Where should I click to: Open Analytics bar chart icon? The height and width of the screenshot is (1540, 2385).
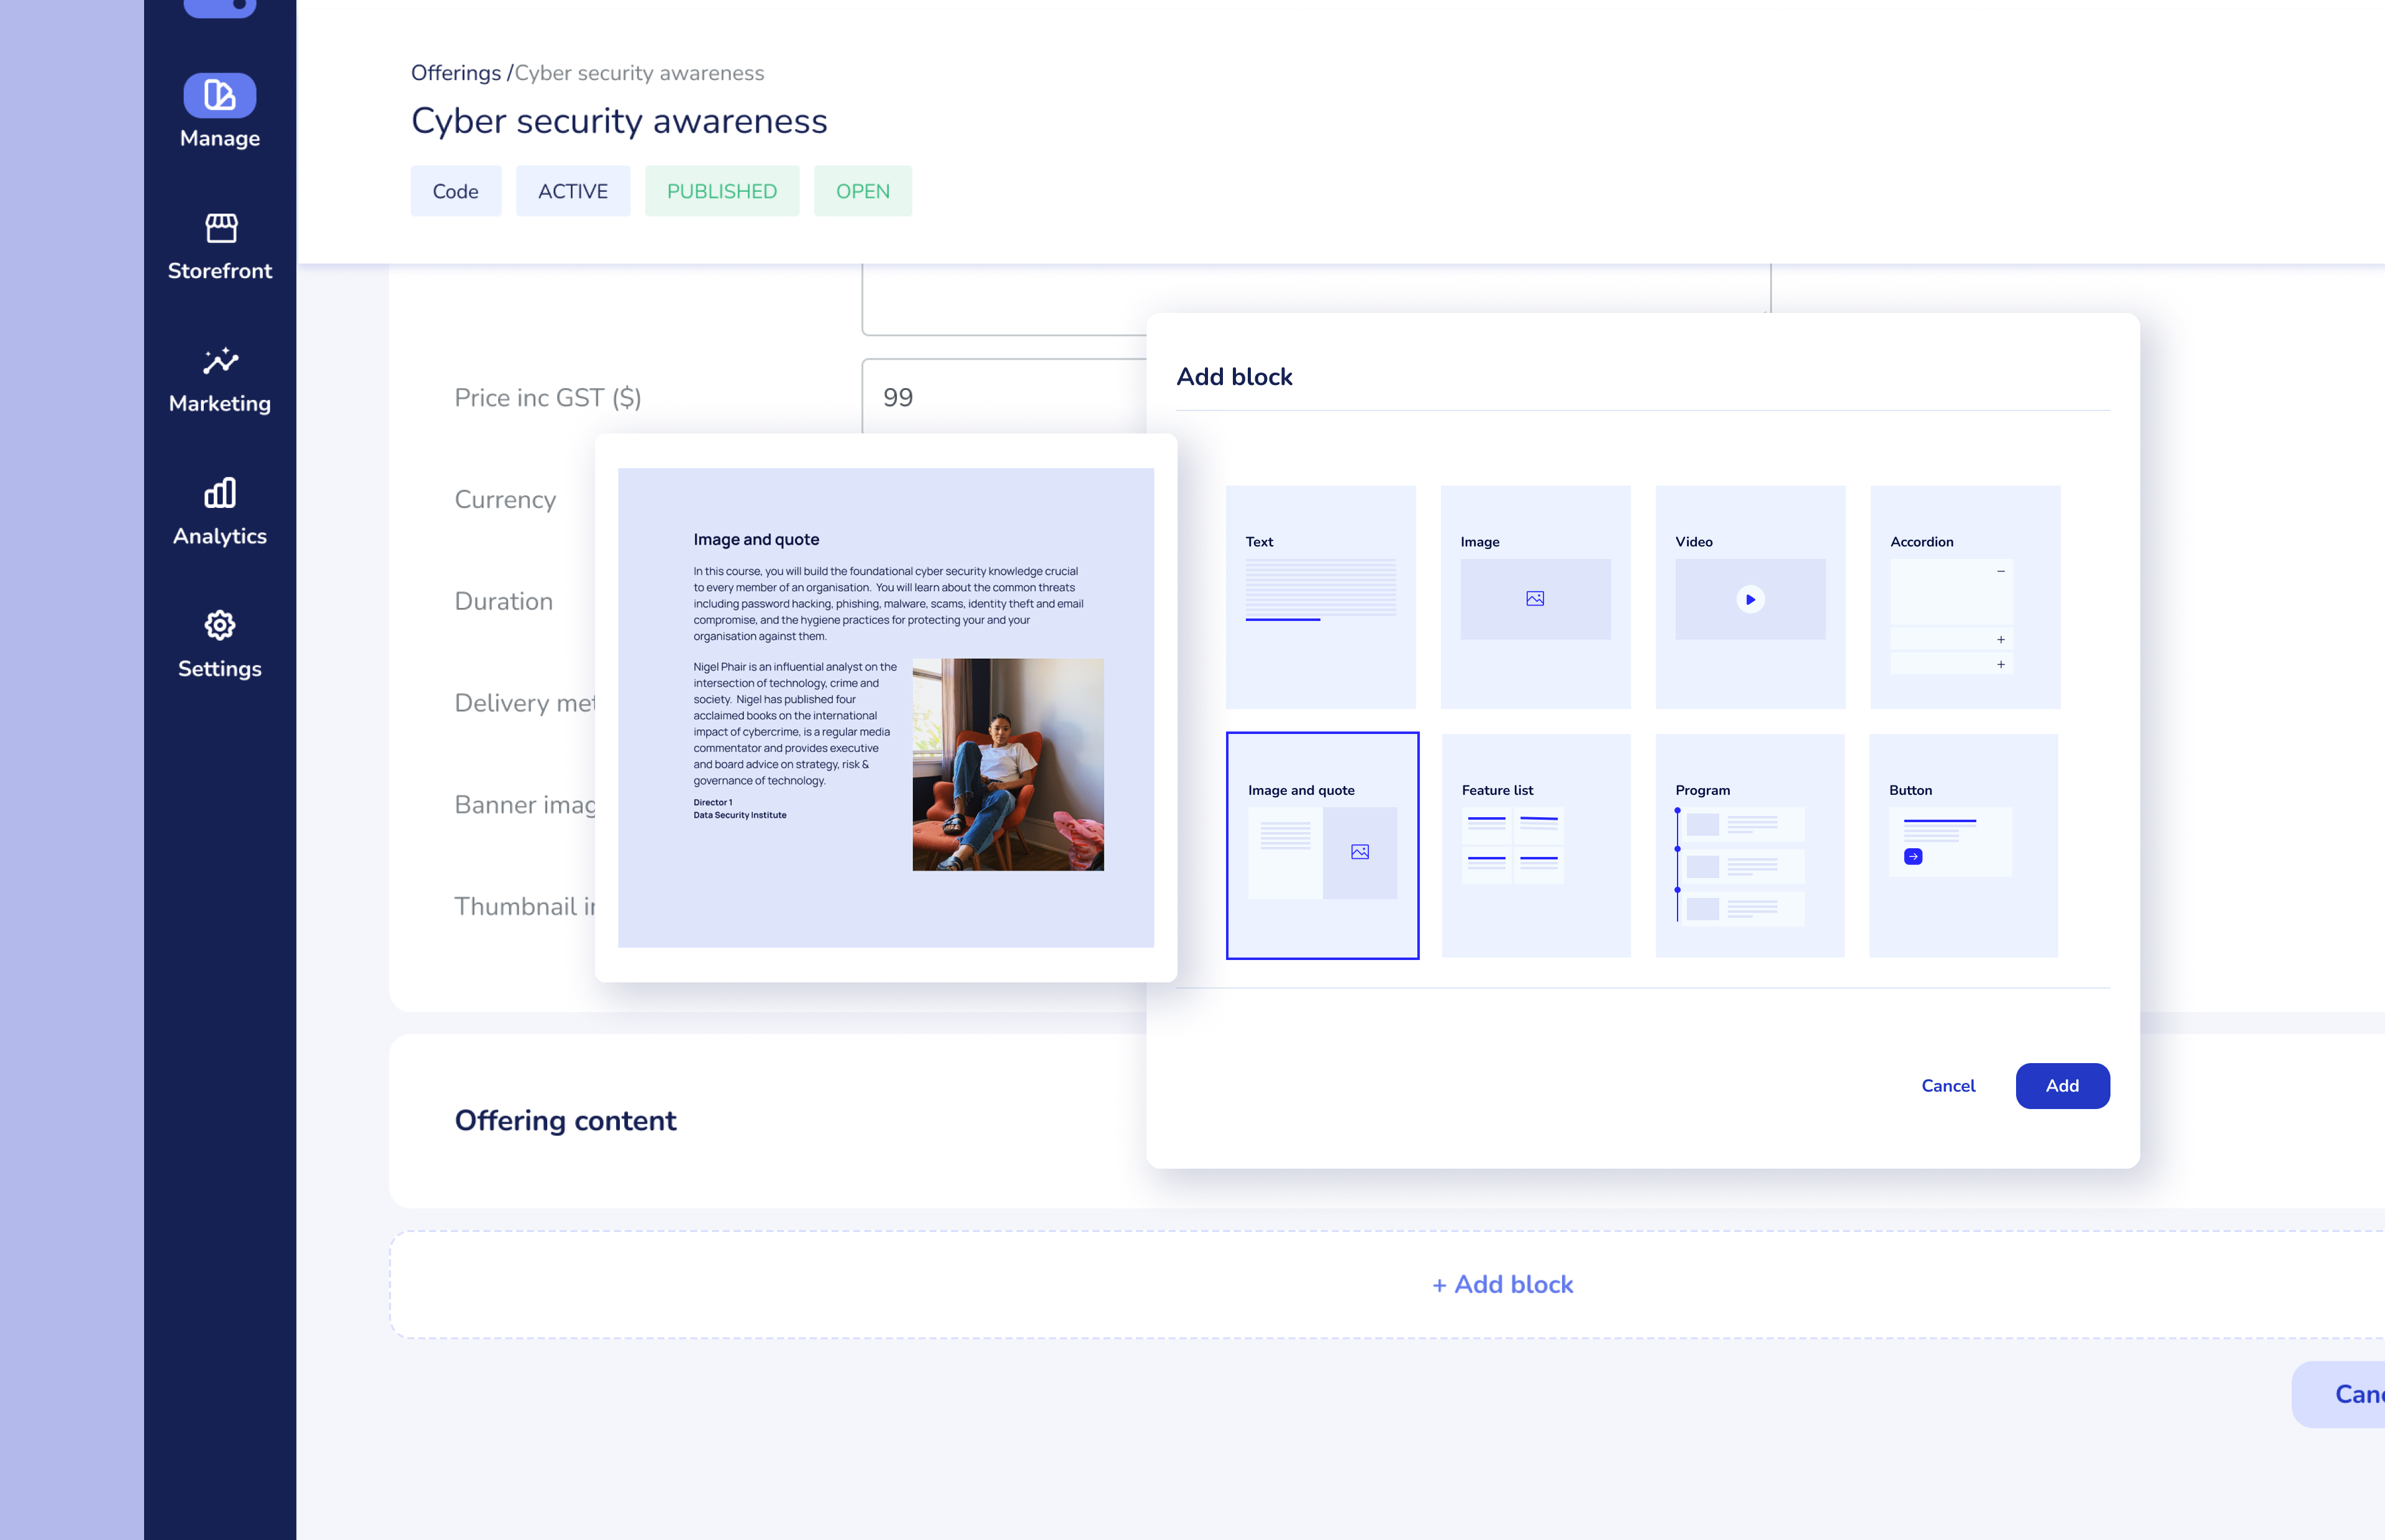(220, 493)
